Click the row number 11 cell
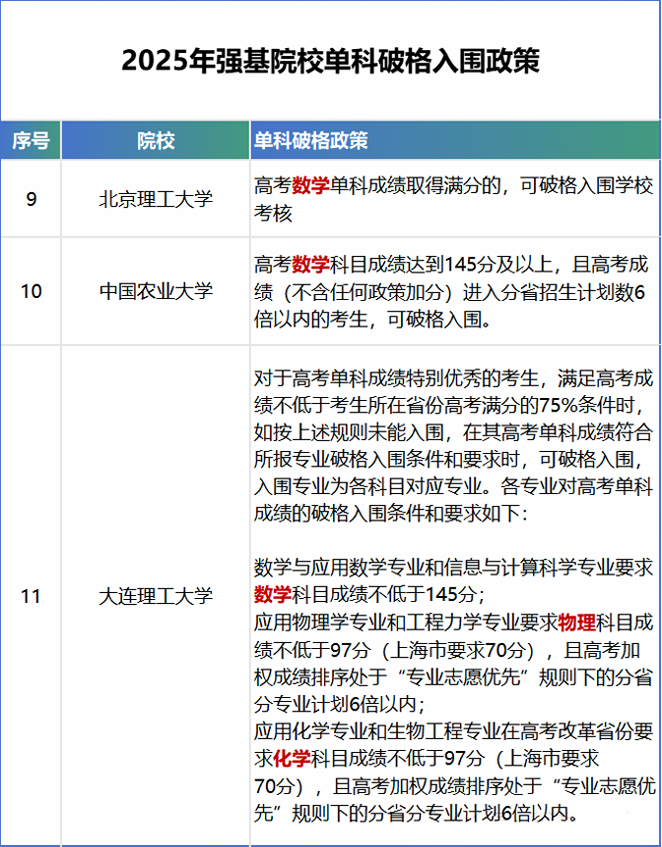This screenshot has height=847, width=662. [31, 596]
